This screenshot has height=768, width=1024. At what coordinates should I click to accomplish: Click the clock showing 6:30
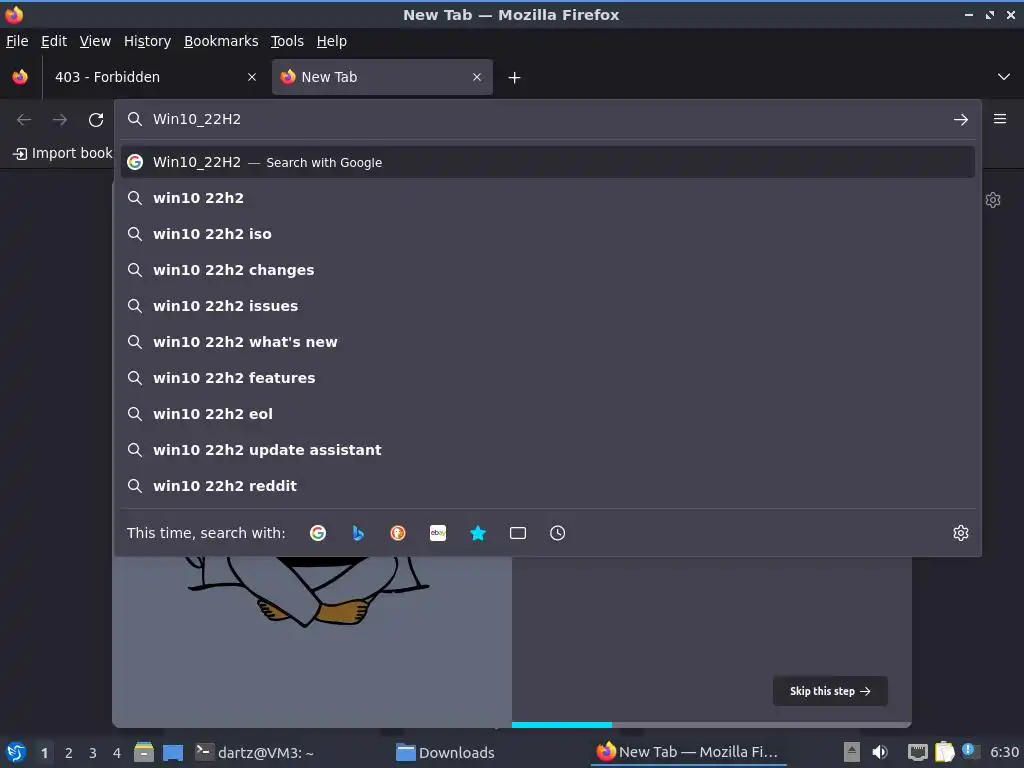(1004, 752)
